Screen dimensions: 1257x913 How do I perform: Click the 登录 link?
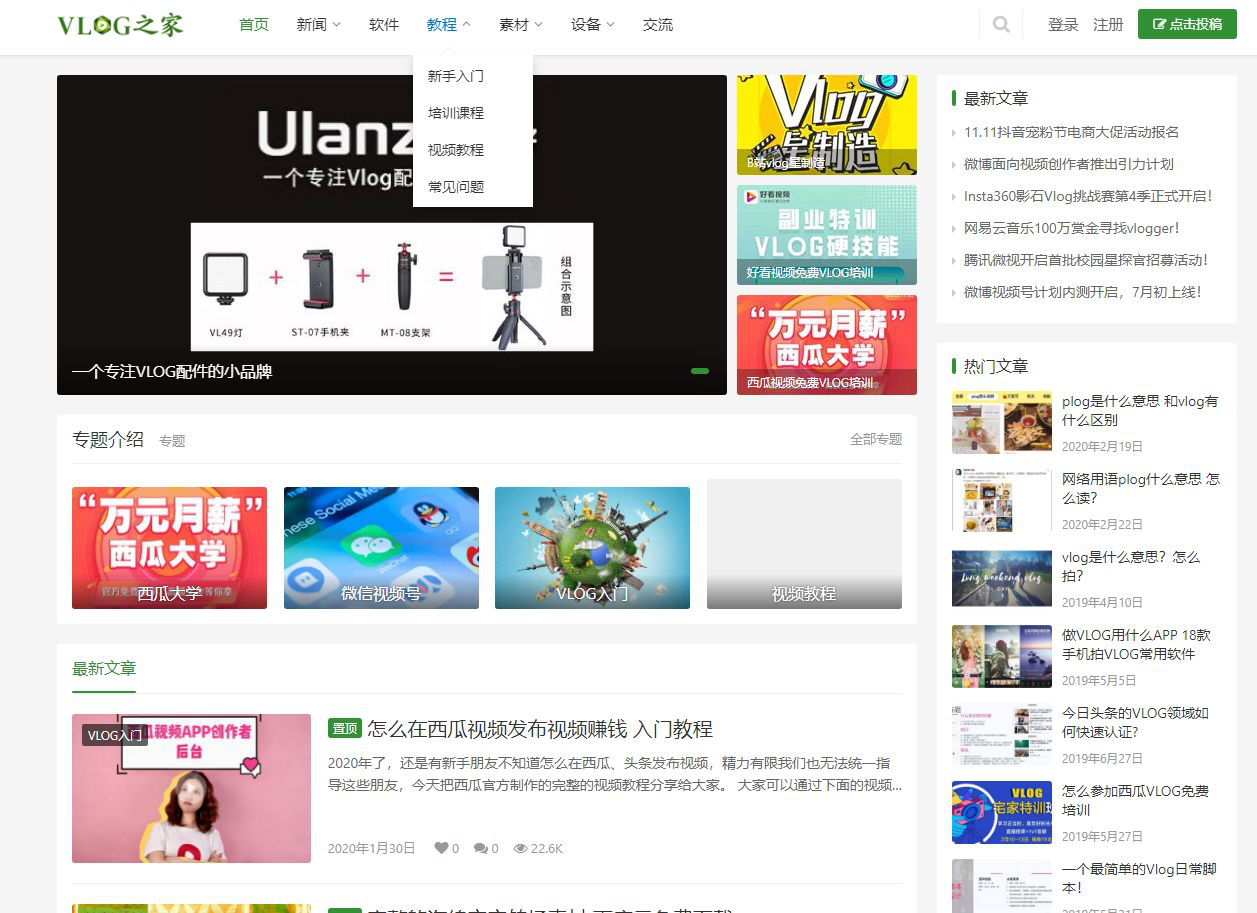(1063, 25)
